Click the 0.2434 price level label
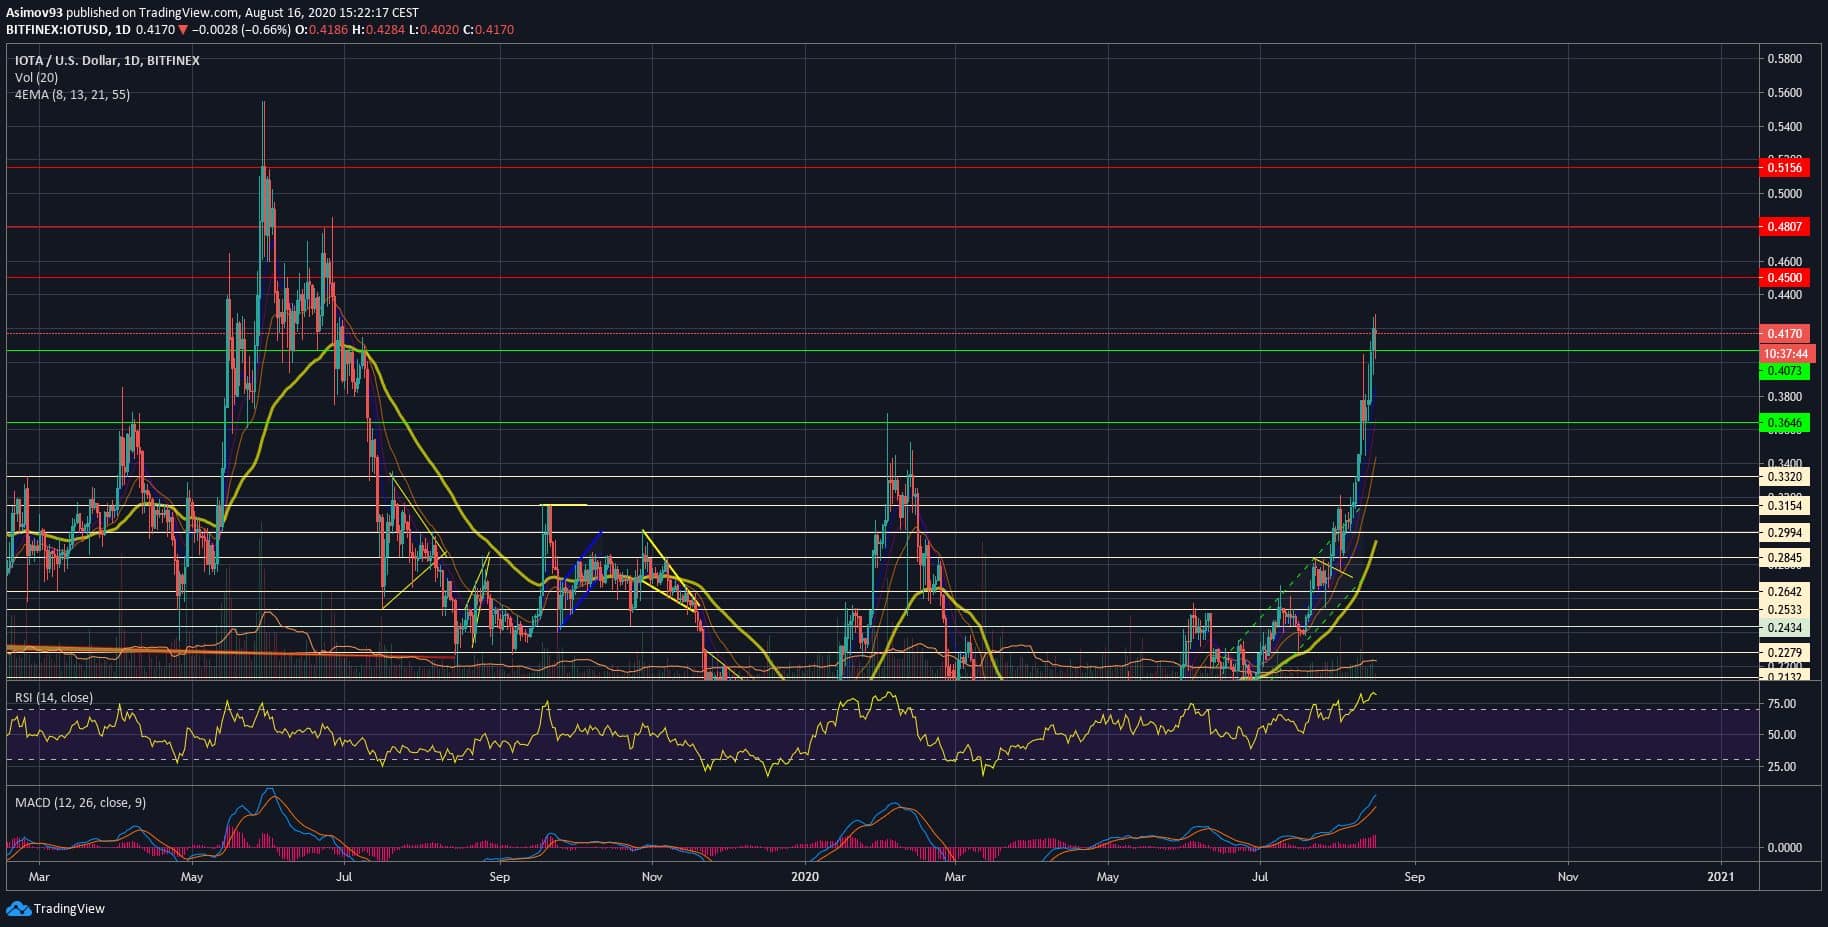The width and height of the screenshot is (1828, 927). coord(1784,628)
